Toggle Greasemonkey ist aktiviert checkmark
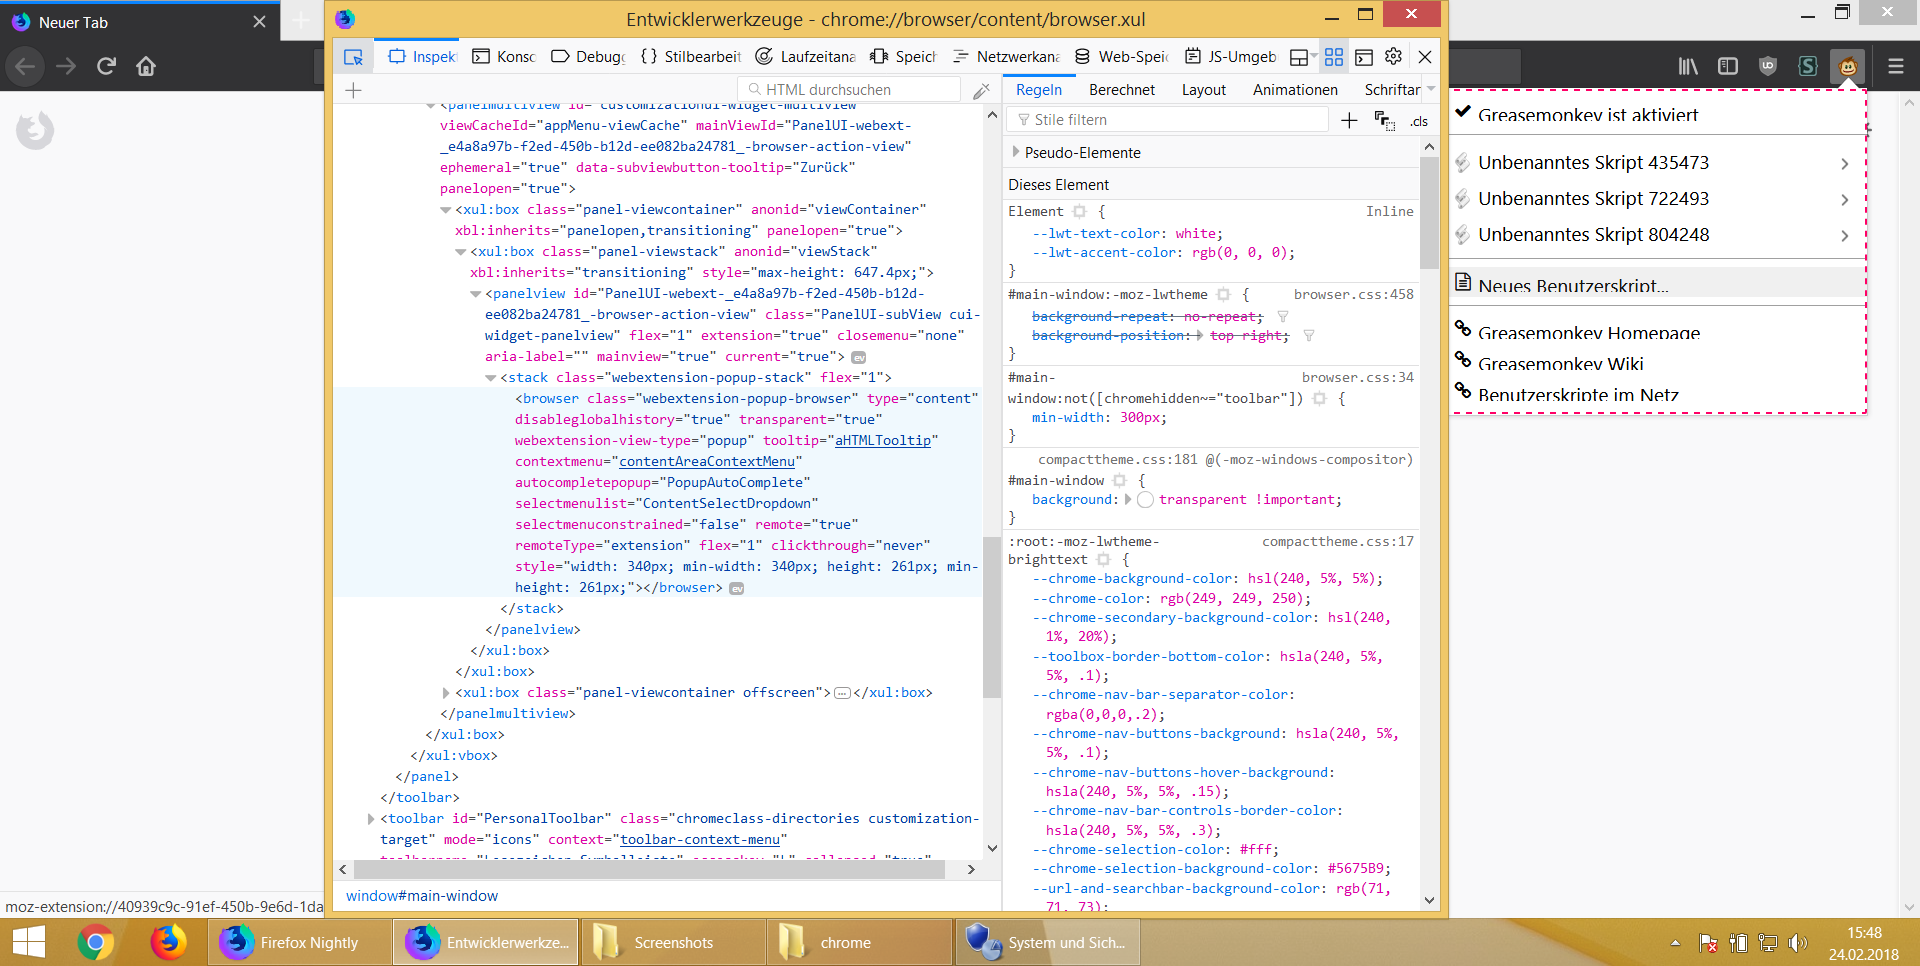This screenshot has height=966, width=1920. tap(1463, 113)
